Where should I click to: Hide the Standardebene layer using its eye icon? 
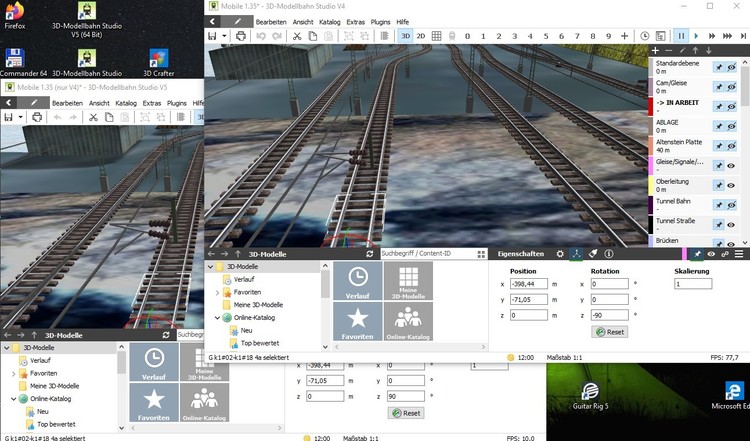tap(731, 68)
